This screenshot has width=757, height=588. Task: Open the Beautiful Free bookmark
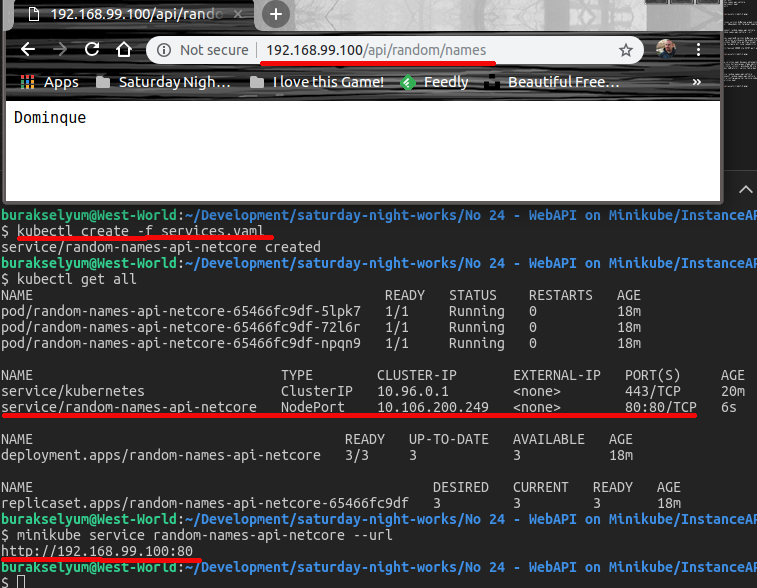552,82
